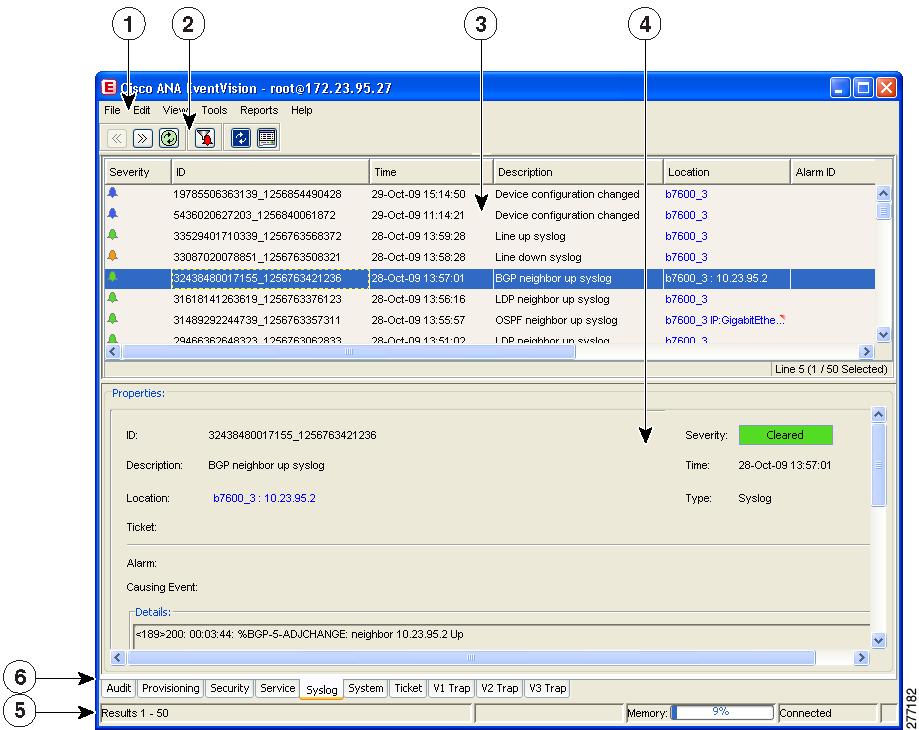Click green bell icon for Line up syslog

pyautogui.click(x=113, y=235)
